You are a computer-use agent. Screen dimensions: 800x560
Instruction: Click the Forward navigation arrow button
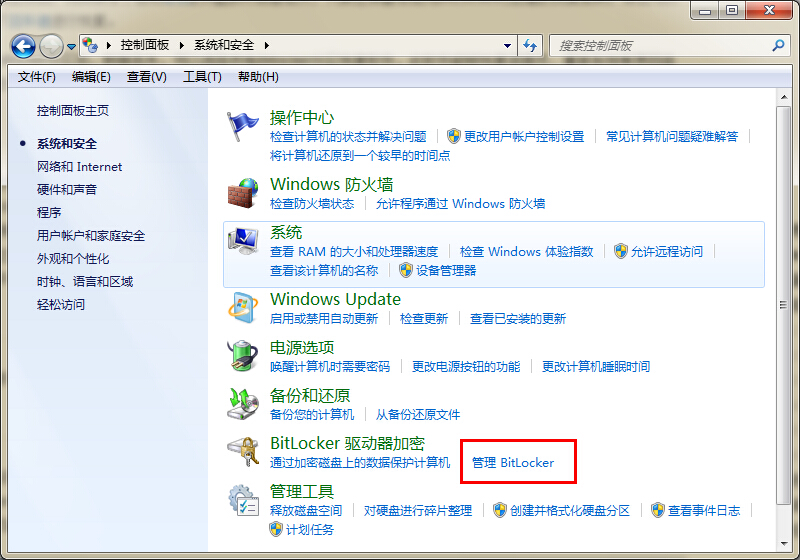(x=51, y=46)
